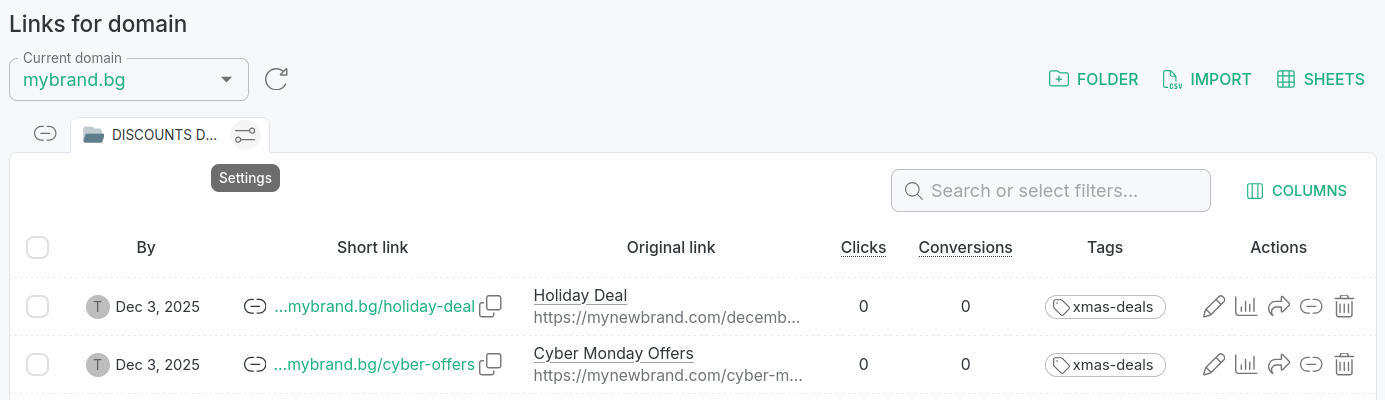Open the Discounts folder settings icon
Image resolution: width=1385 pixels, height=400 pixels.
tap(245, 134)
